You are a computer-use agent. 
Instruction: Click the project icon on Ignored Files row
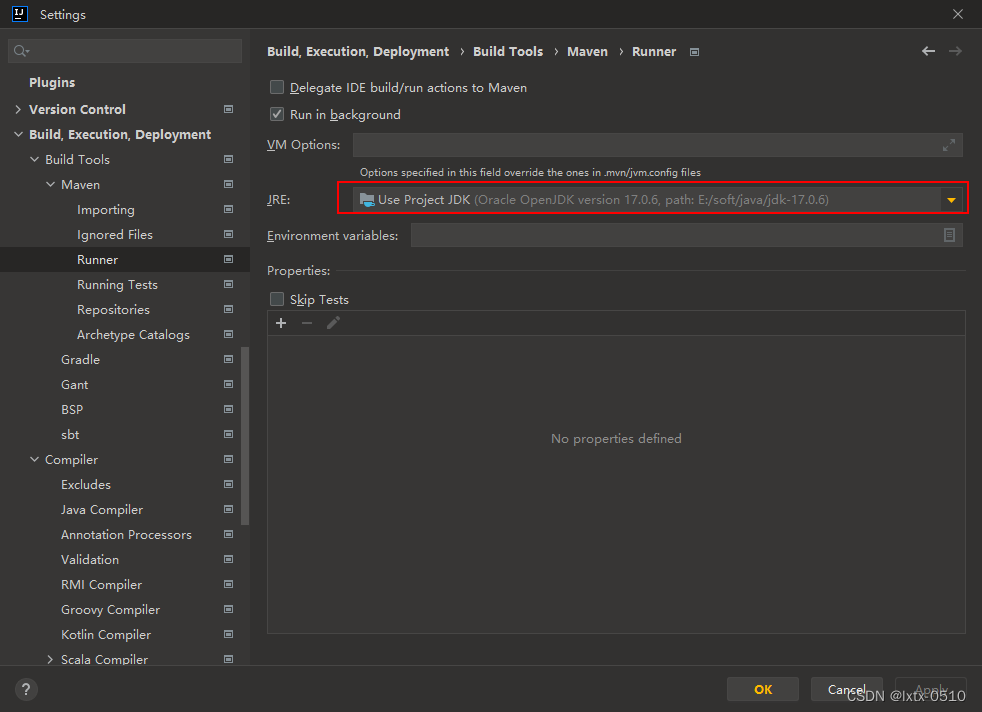(229, 234)
